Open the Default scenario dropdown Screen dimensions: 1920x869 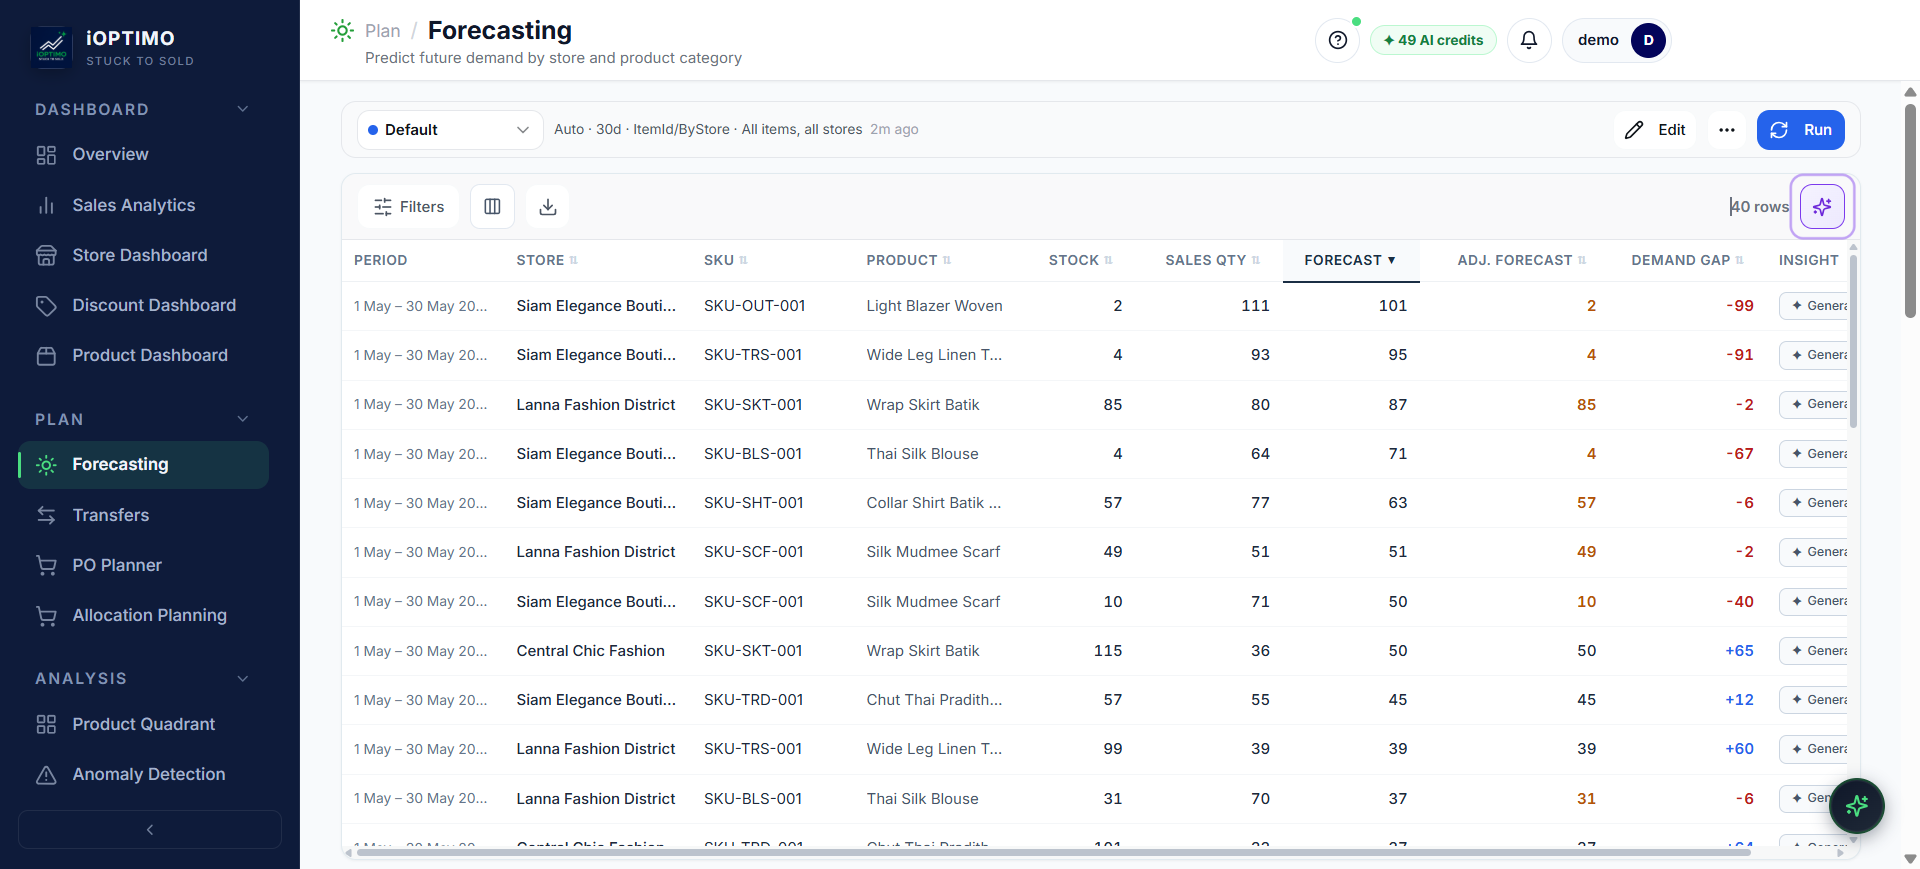[450, 130]
